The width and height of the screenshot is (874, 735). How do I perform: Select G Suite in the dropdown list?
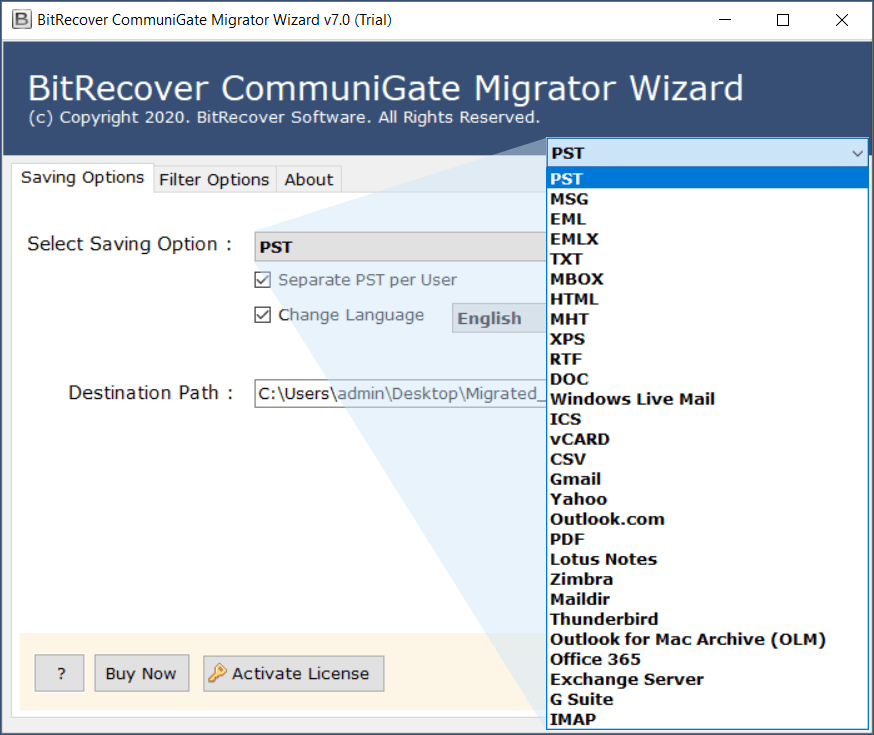(x=707, y=700)
